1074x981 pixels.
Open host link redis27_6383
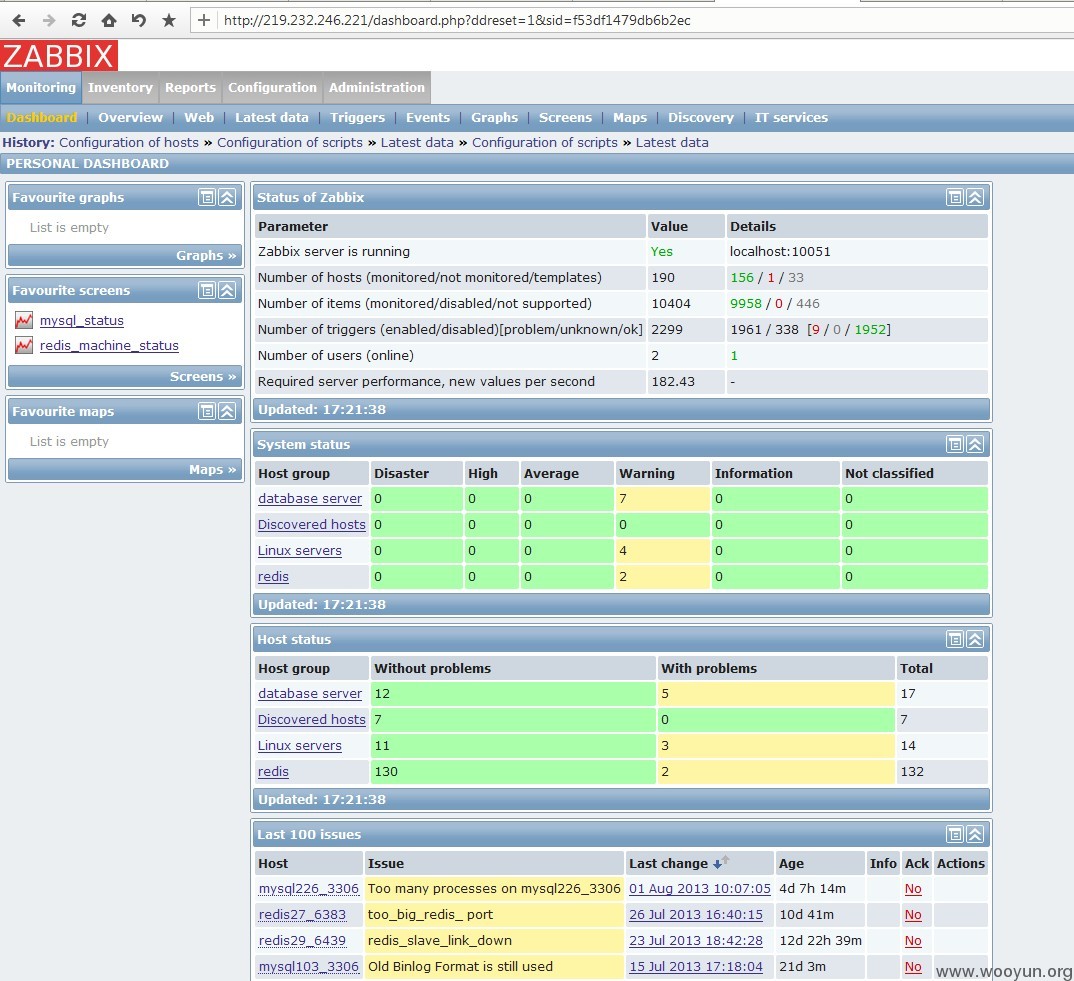pos(302,915)
